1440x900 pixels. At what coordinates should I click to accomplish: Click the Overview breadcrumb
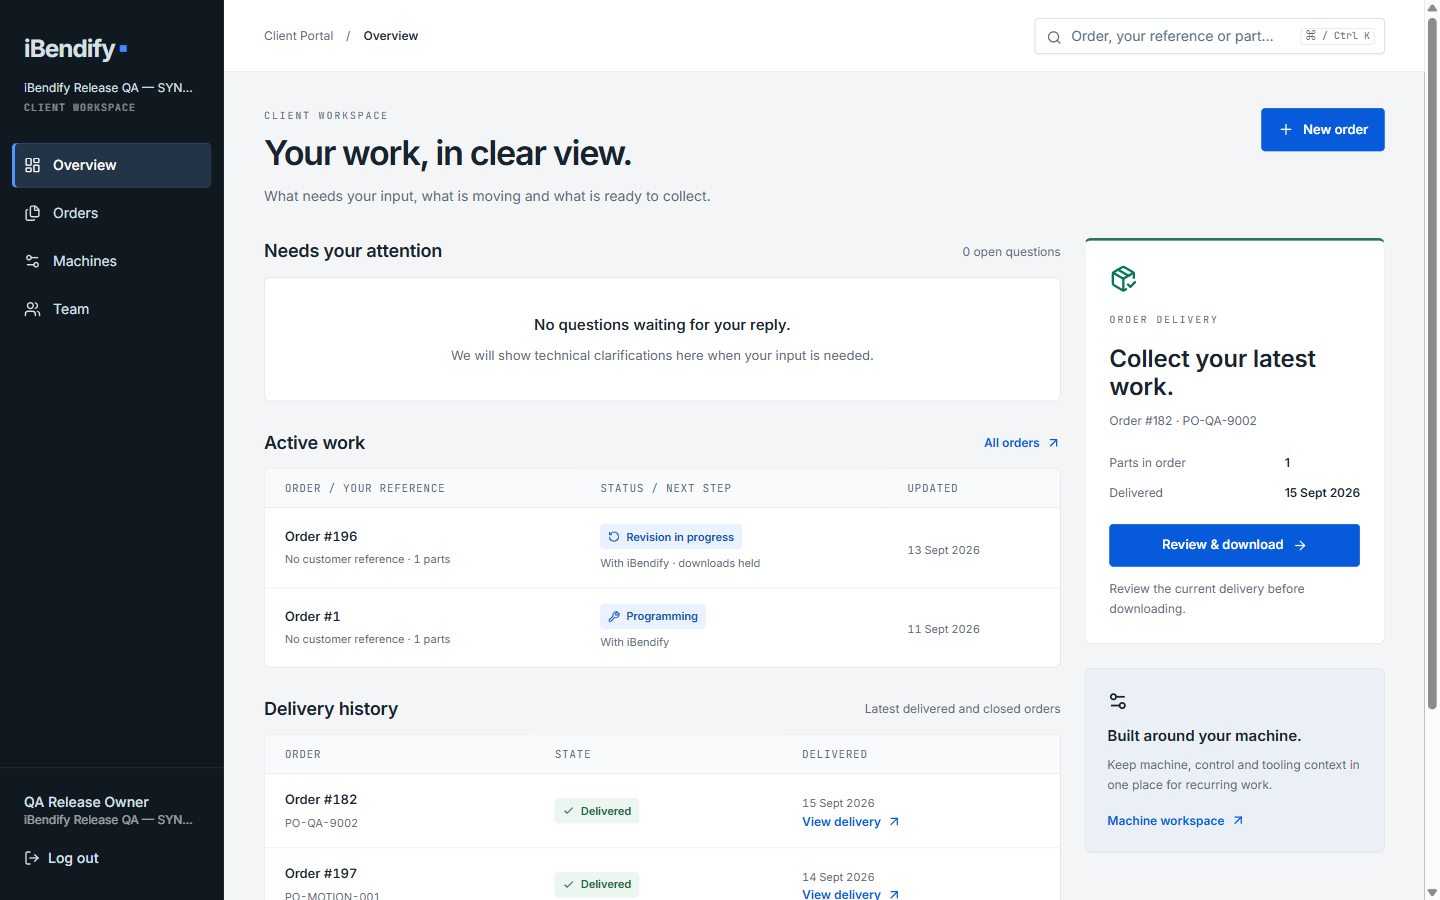tap(391, 36)
